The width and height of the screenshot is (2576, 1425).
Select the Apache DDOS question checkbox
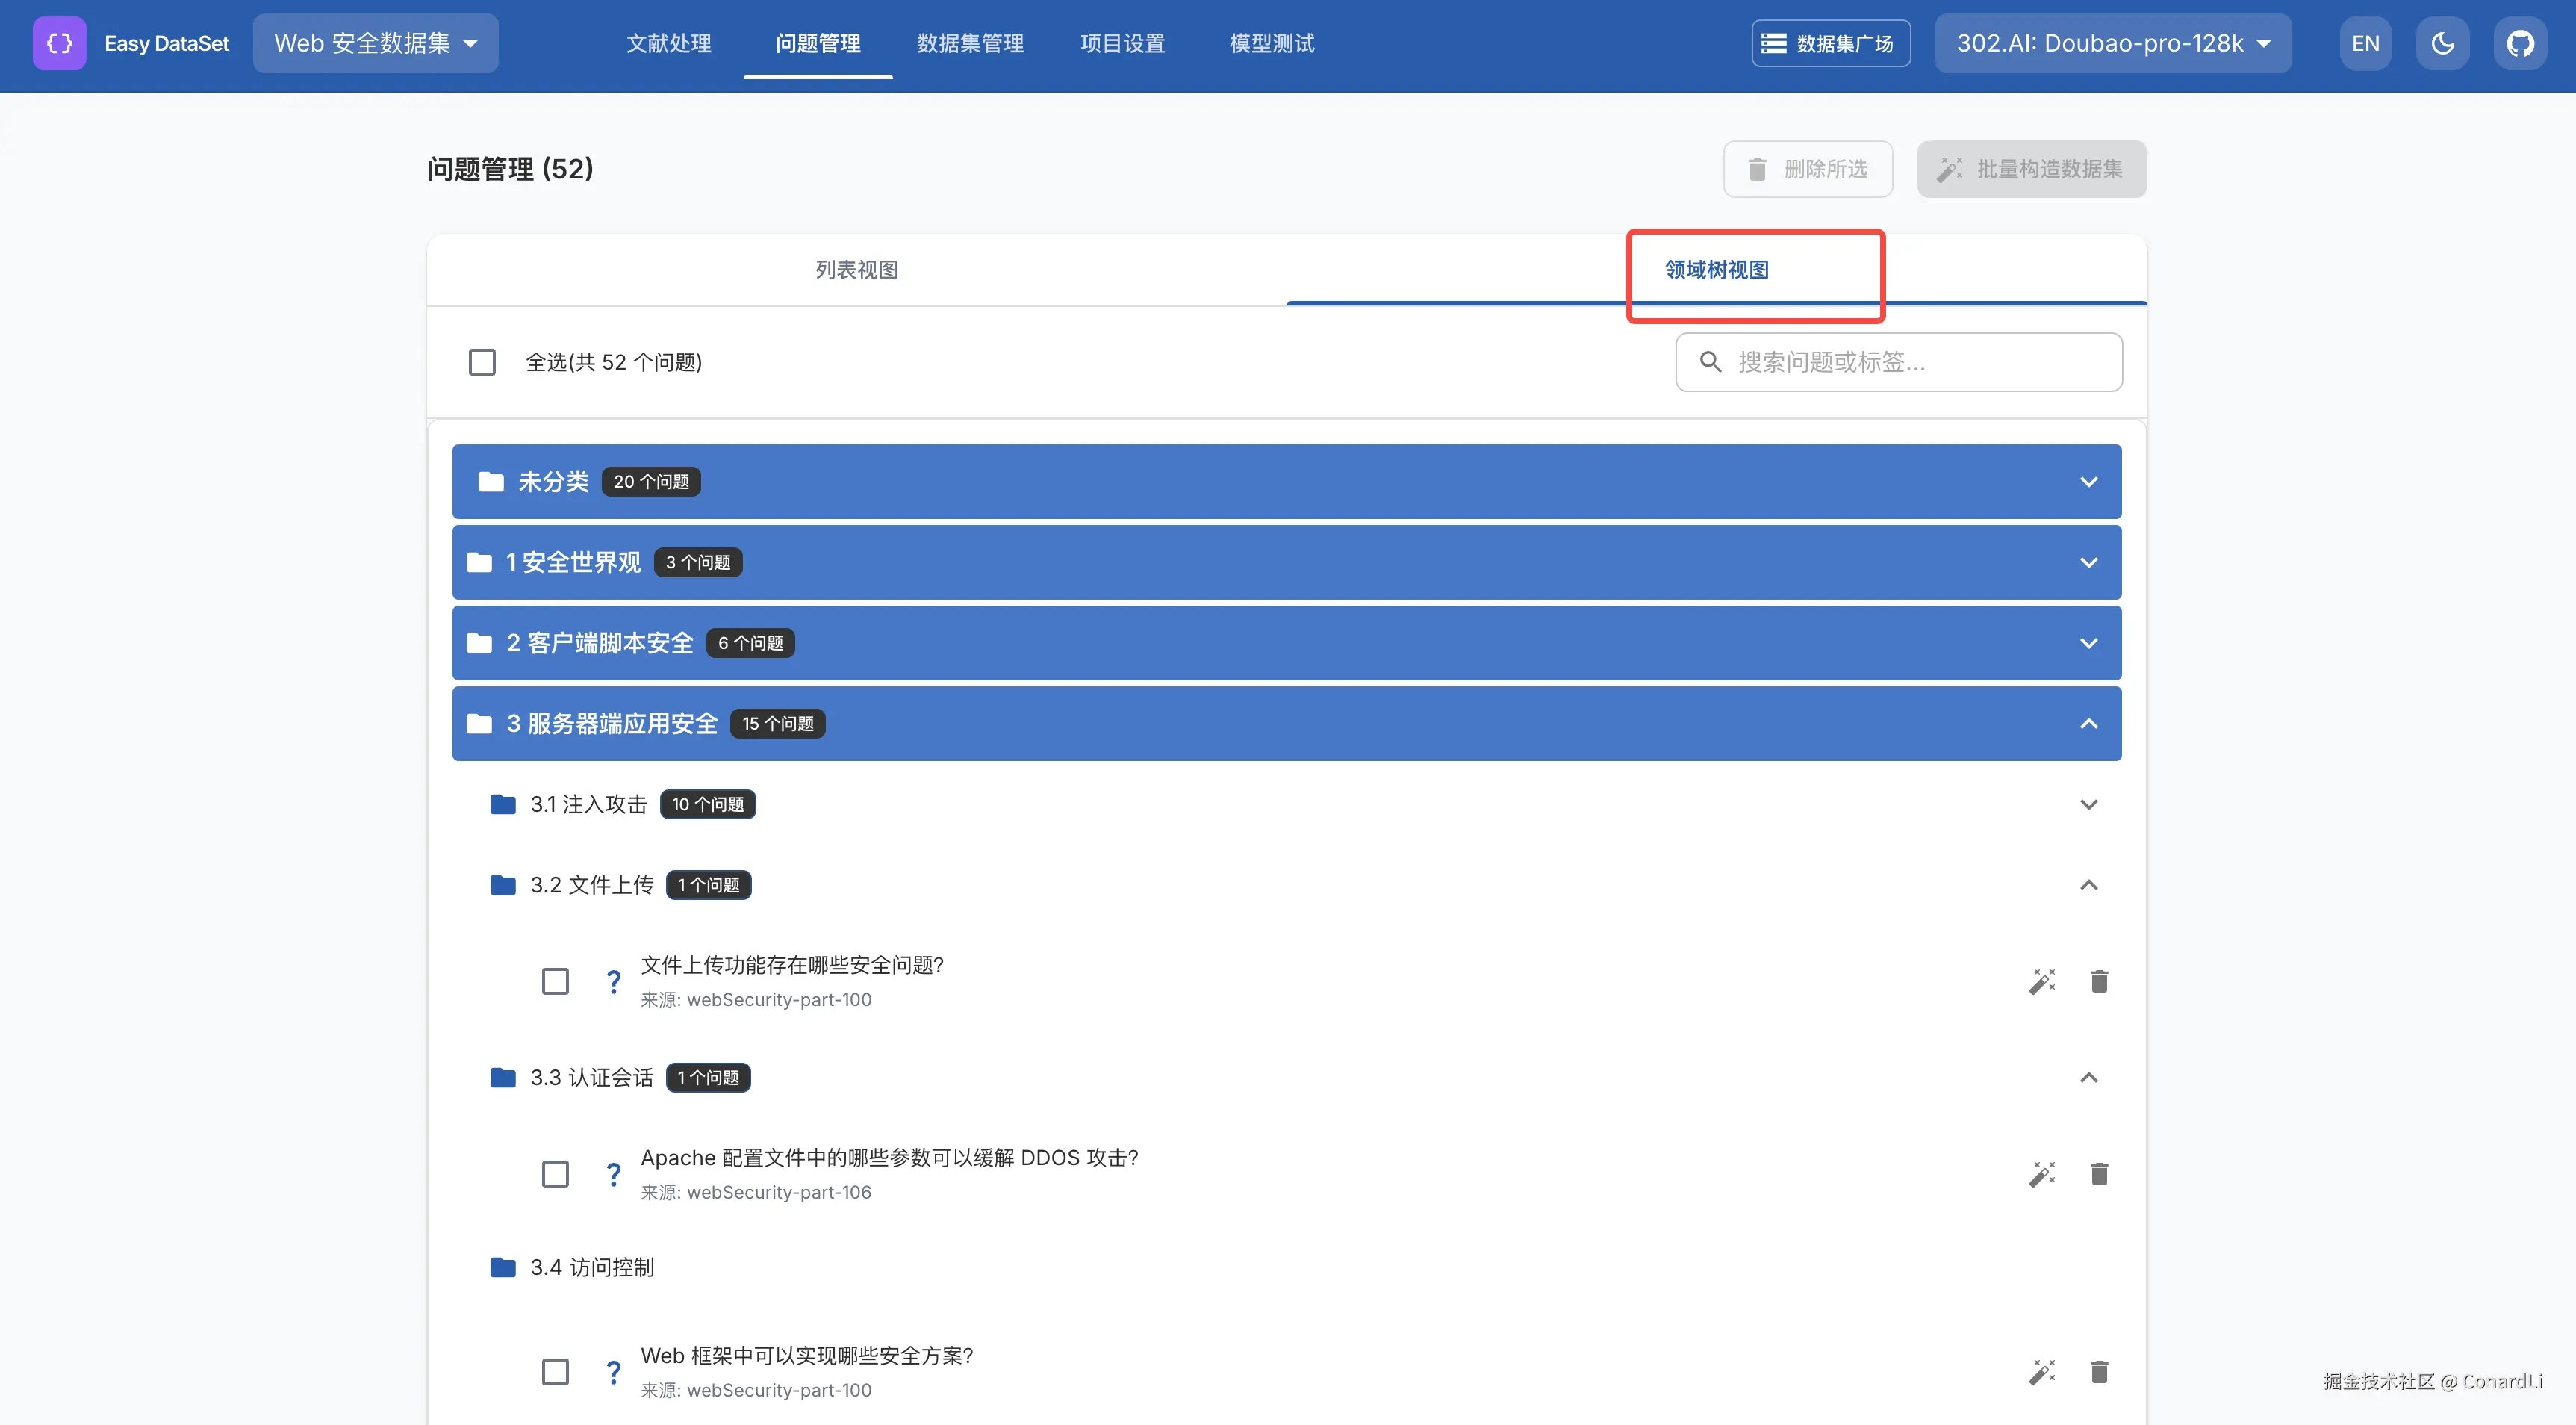(555, 1174)
